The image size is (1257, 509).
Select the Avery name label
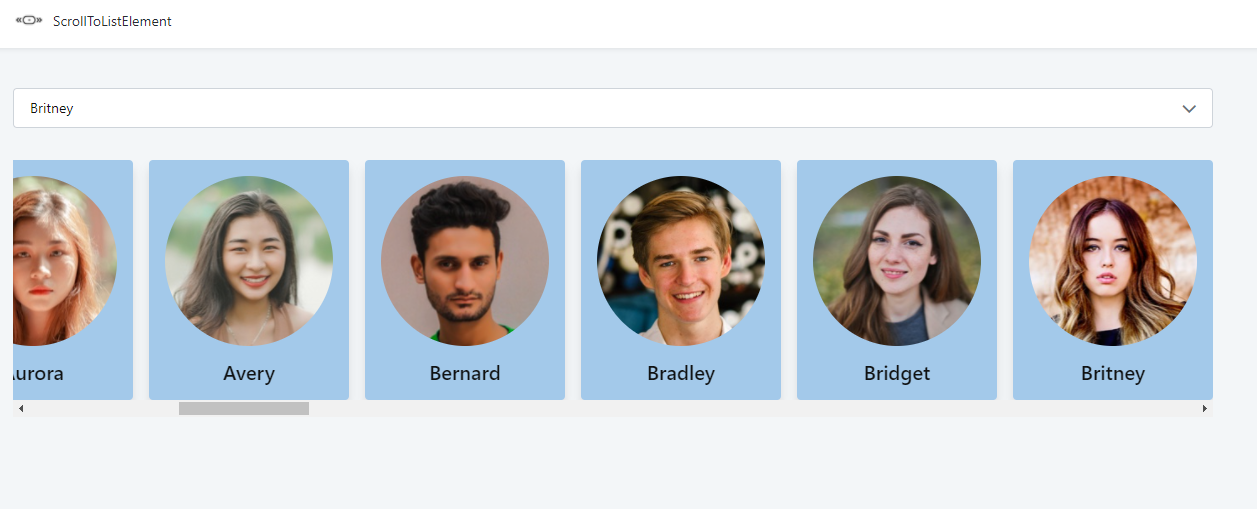click(249, 374)
